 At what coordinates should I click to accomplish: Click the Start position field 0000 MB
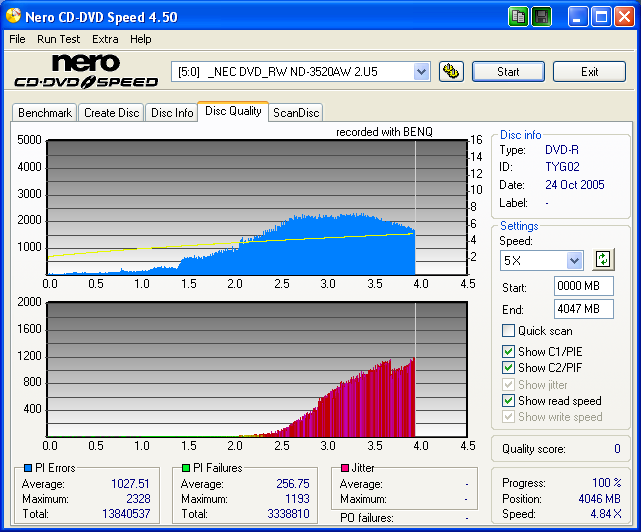[584, 286]
